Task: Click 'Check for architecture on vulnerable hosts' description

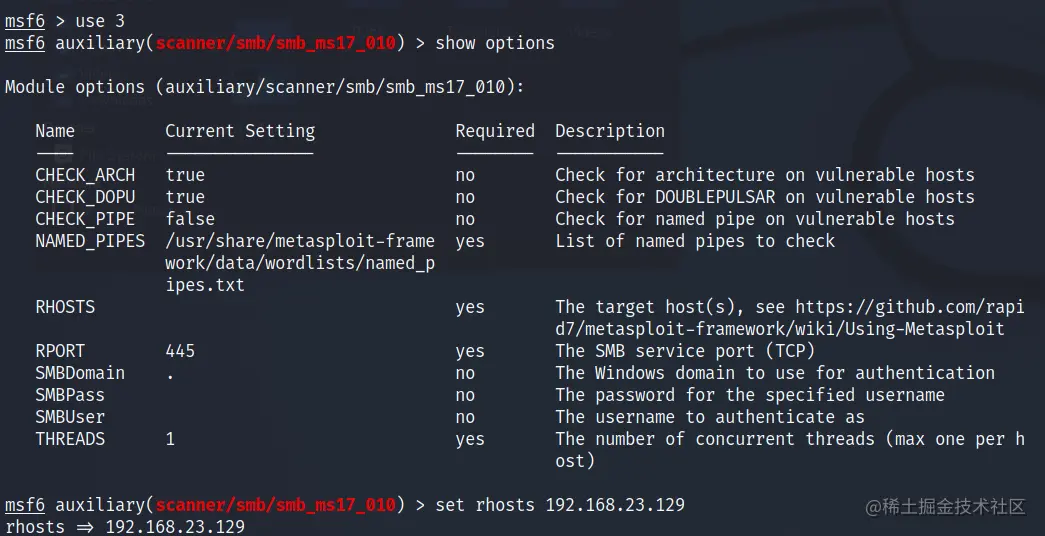Action: pos(765,175)
